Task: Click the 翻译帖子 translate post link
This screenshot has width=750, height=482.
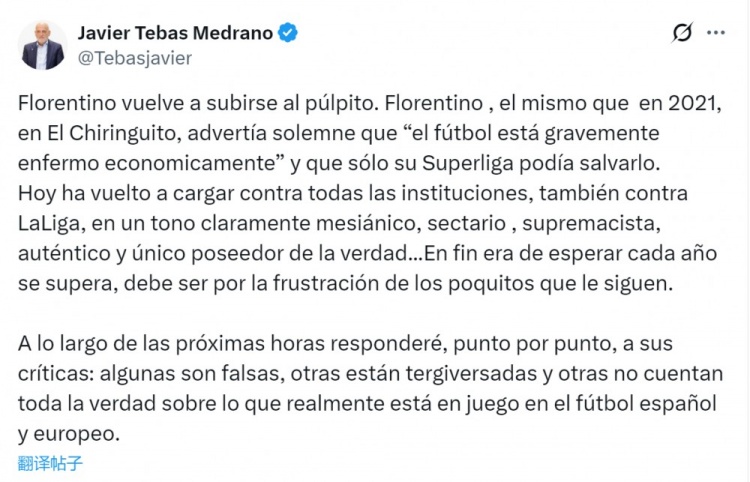Action: click(x=50, y=463)
